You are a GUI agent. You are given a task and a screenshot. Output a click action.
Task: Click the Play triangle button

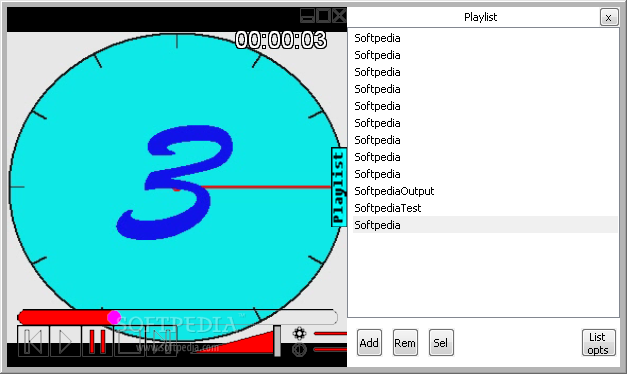(x=65, y=341)
